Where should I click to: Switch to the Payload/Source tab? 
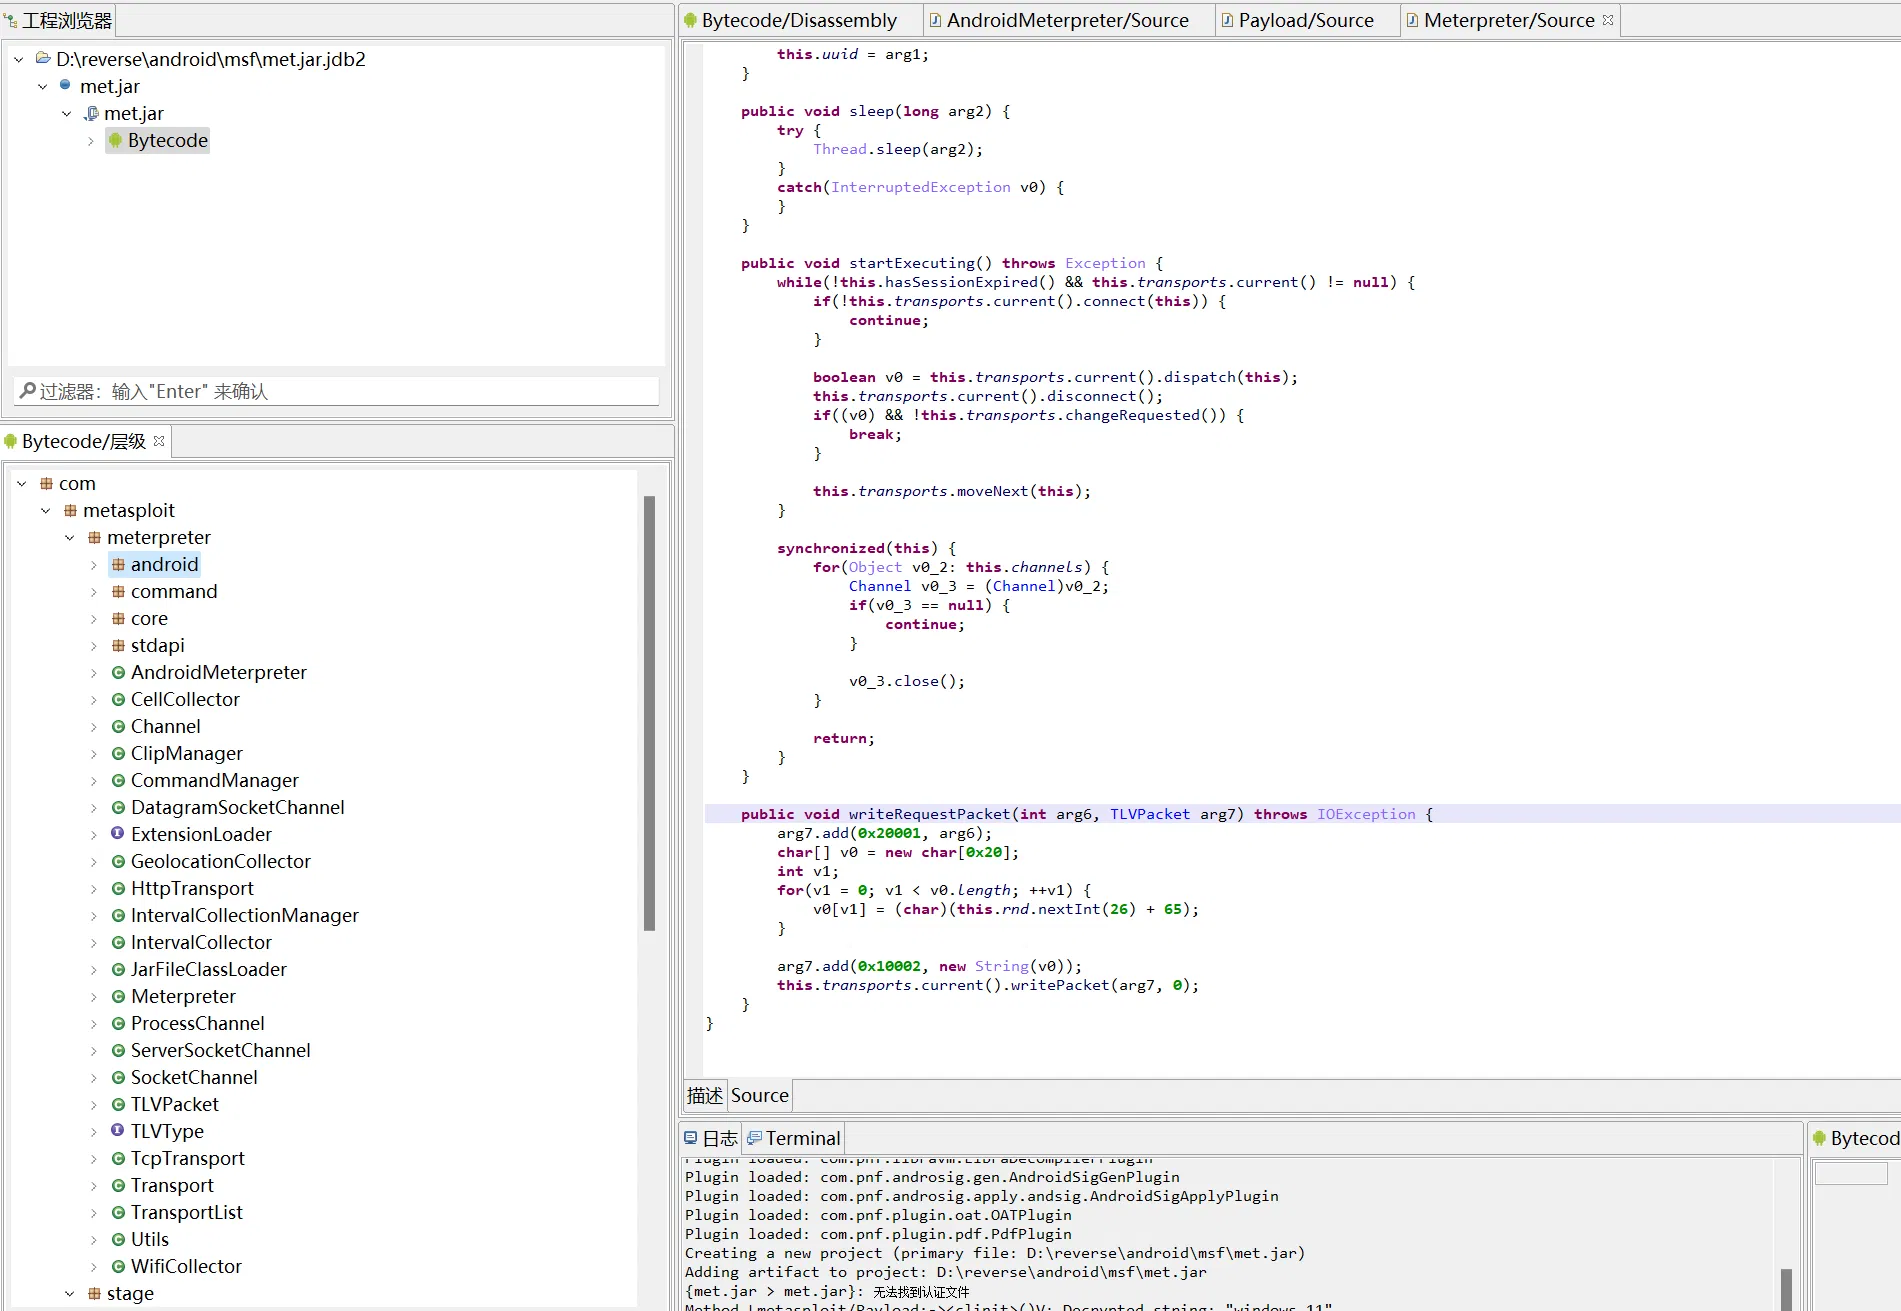coord(1305,20)
